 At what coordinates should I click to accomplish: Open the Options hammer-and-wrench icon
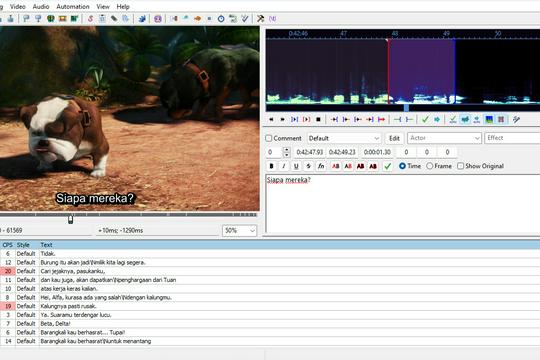(x=260, y=19)
